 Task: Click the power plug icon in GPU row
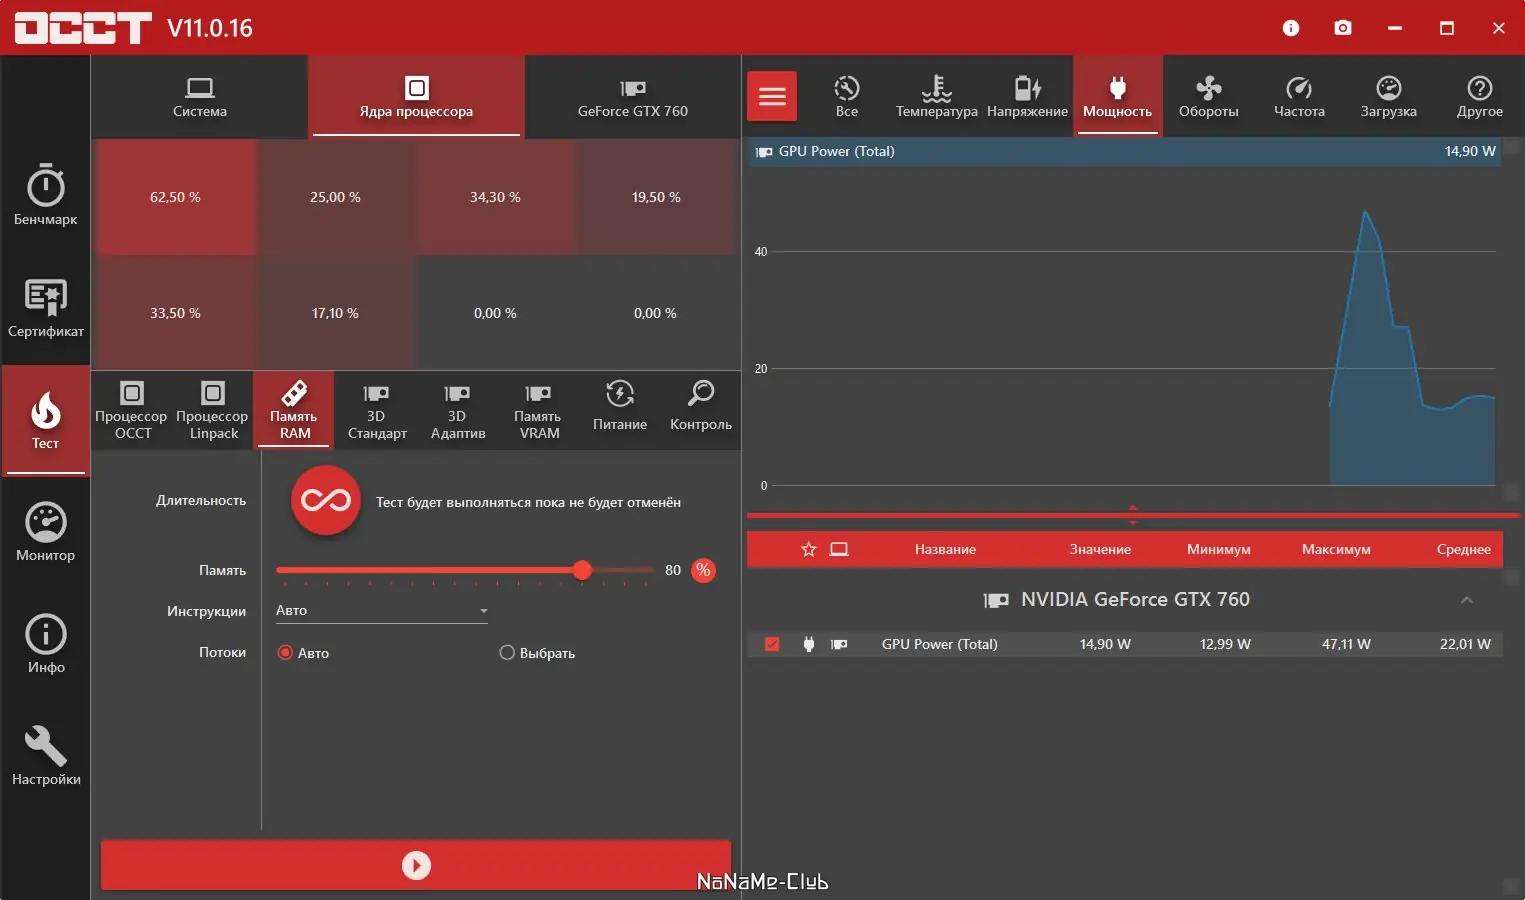[x=809, y=644]
